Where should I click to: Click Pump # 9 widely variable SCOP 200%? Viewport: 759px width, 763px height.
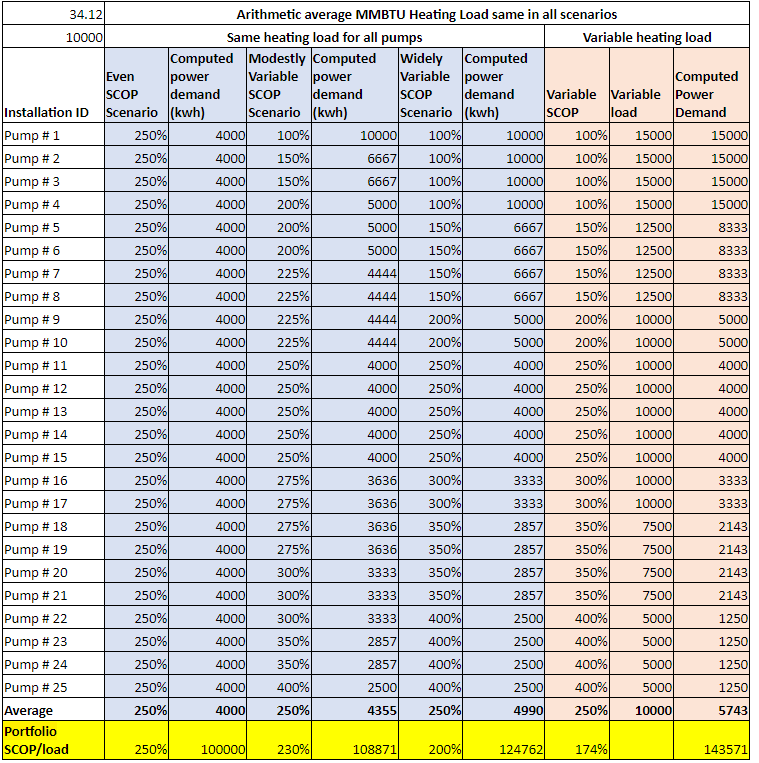431,319
